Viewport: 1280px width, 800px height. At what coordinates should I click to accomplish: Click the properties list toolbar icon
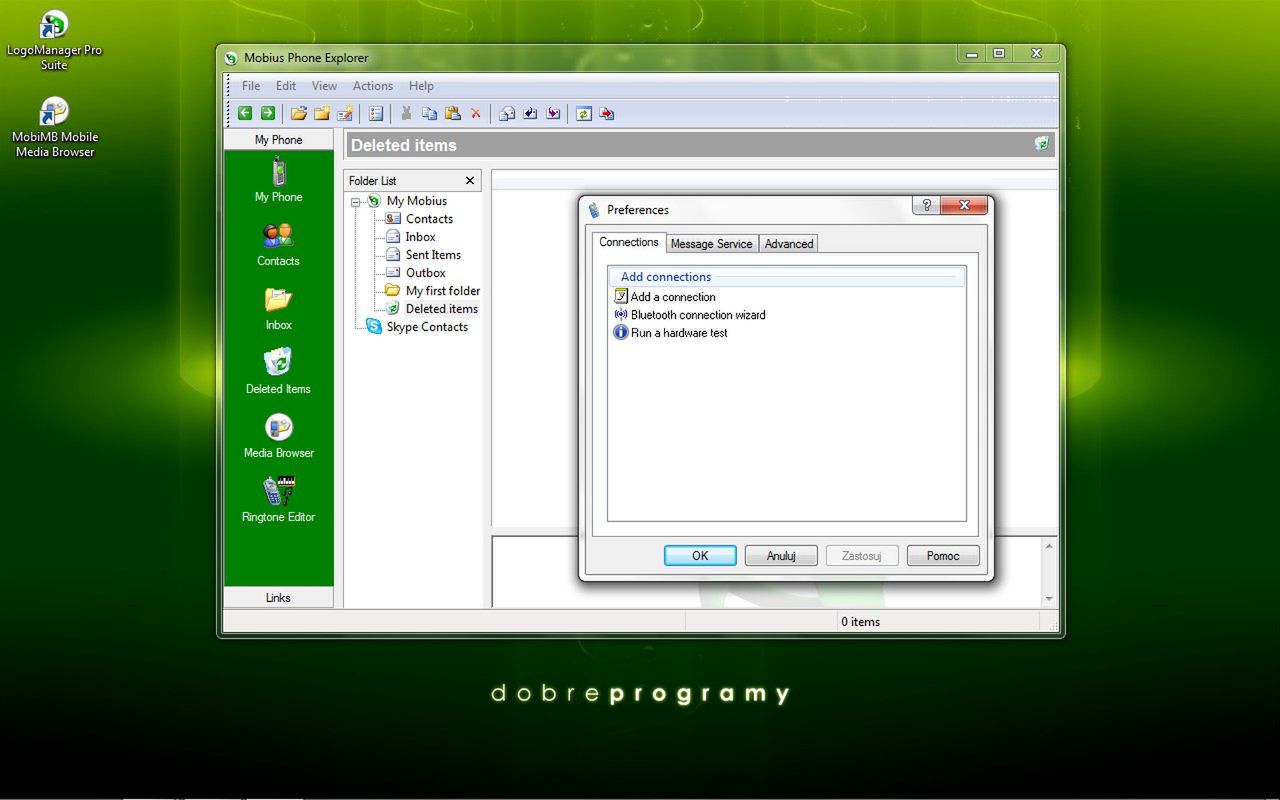[x=376, y=113]
